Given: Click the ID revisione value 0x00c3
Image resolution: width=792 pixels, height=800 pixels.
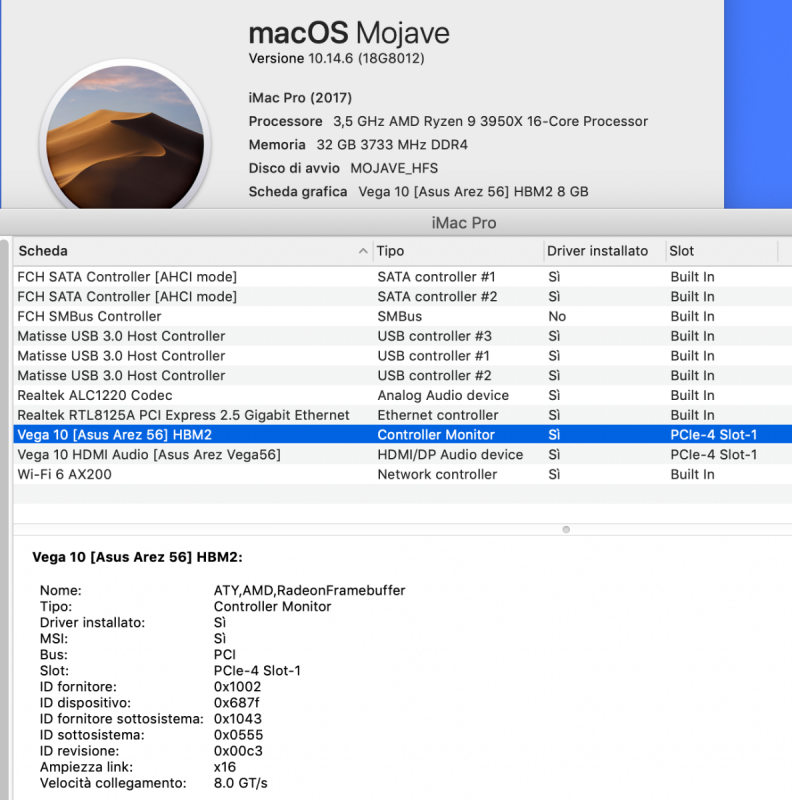Looking at the screenshot, I should [238, 751].
